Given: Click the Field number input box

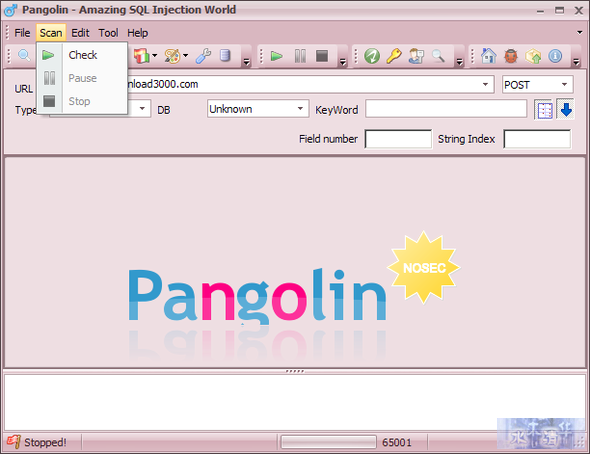Looking at the screenshot, I should click(x=398, y=139).
